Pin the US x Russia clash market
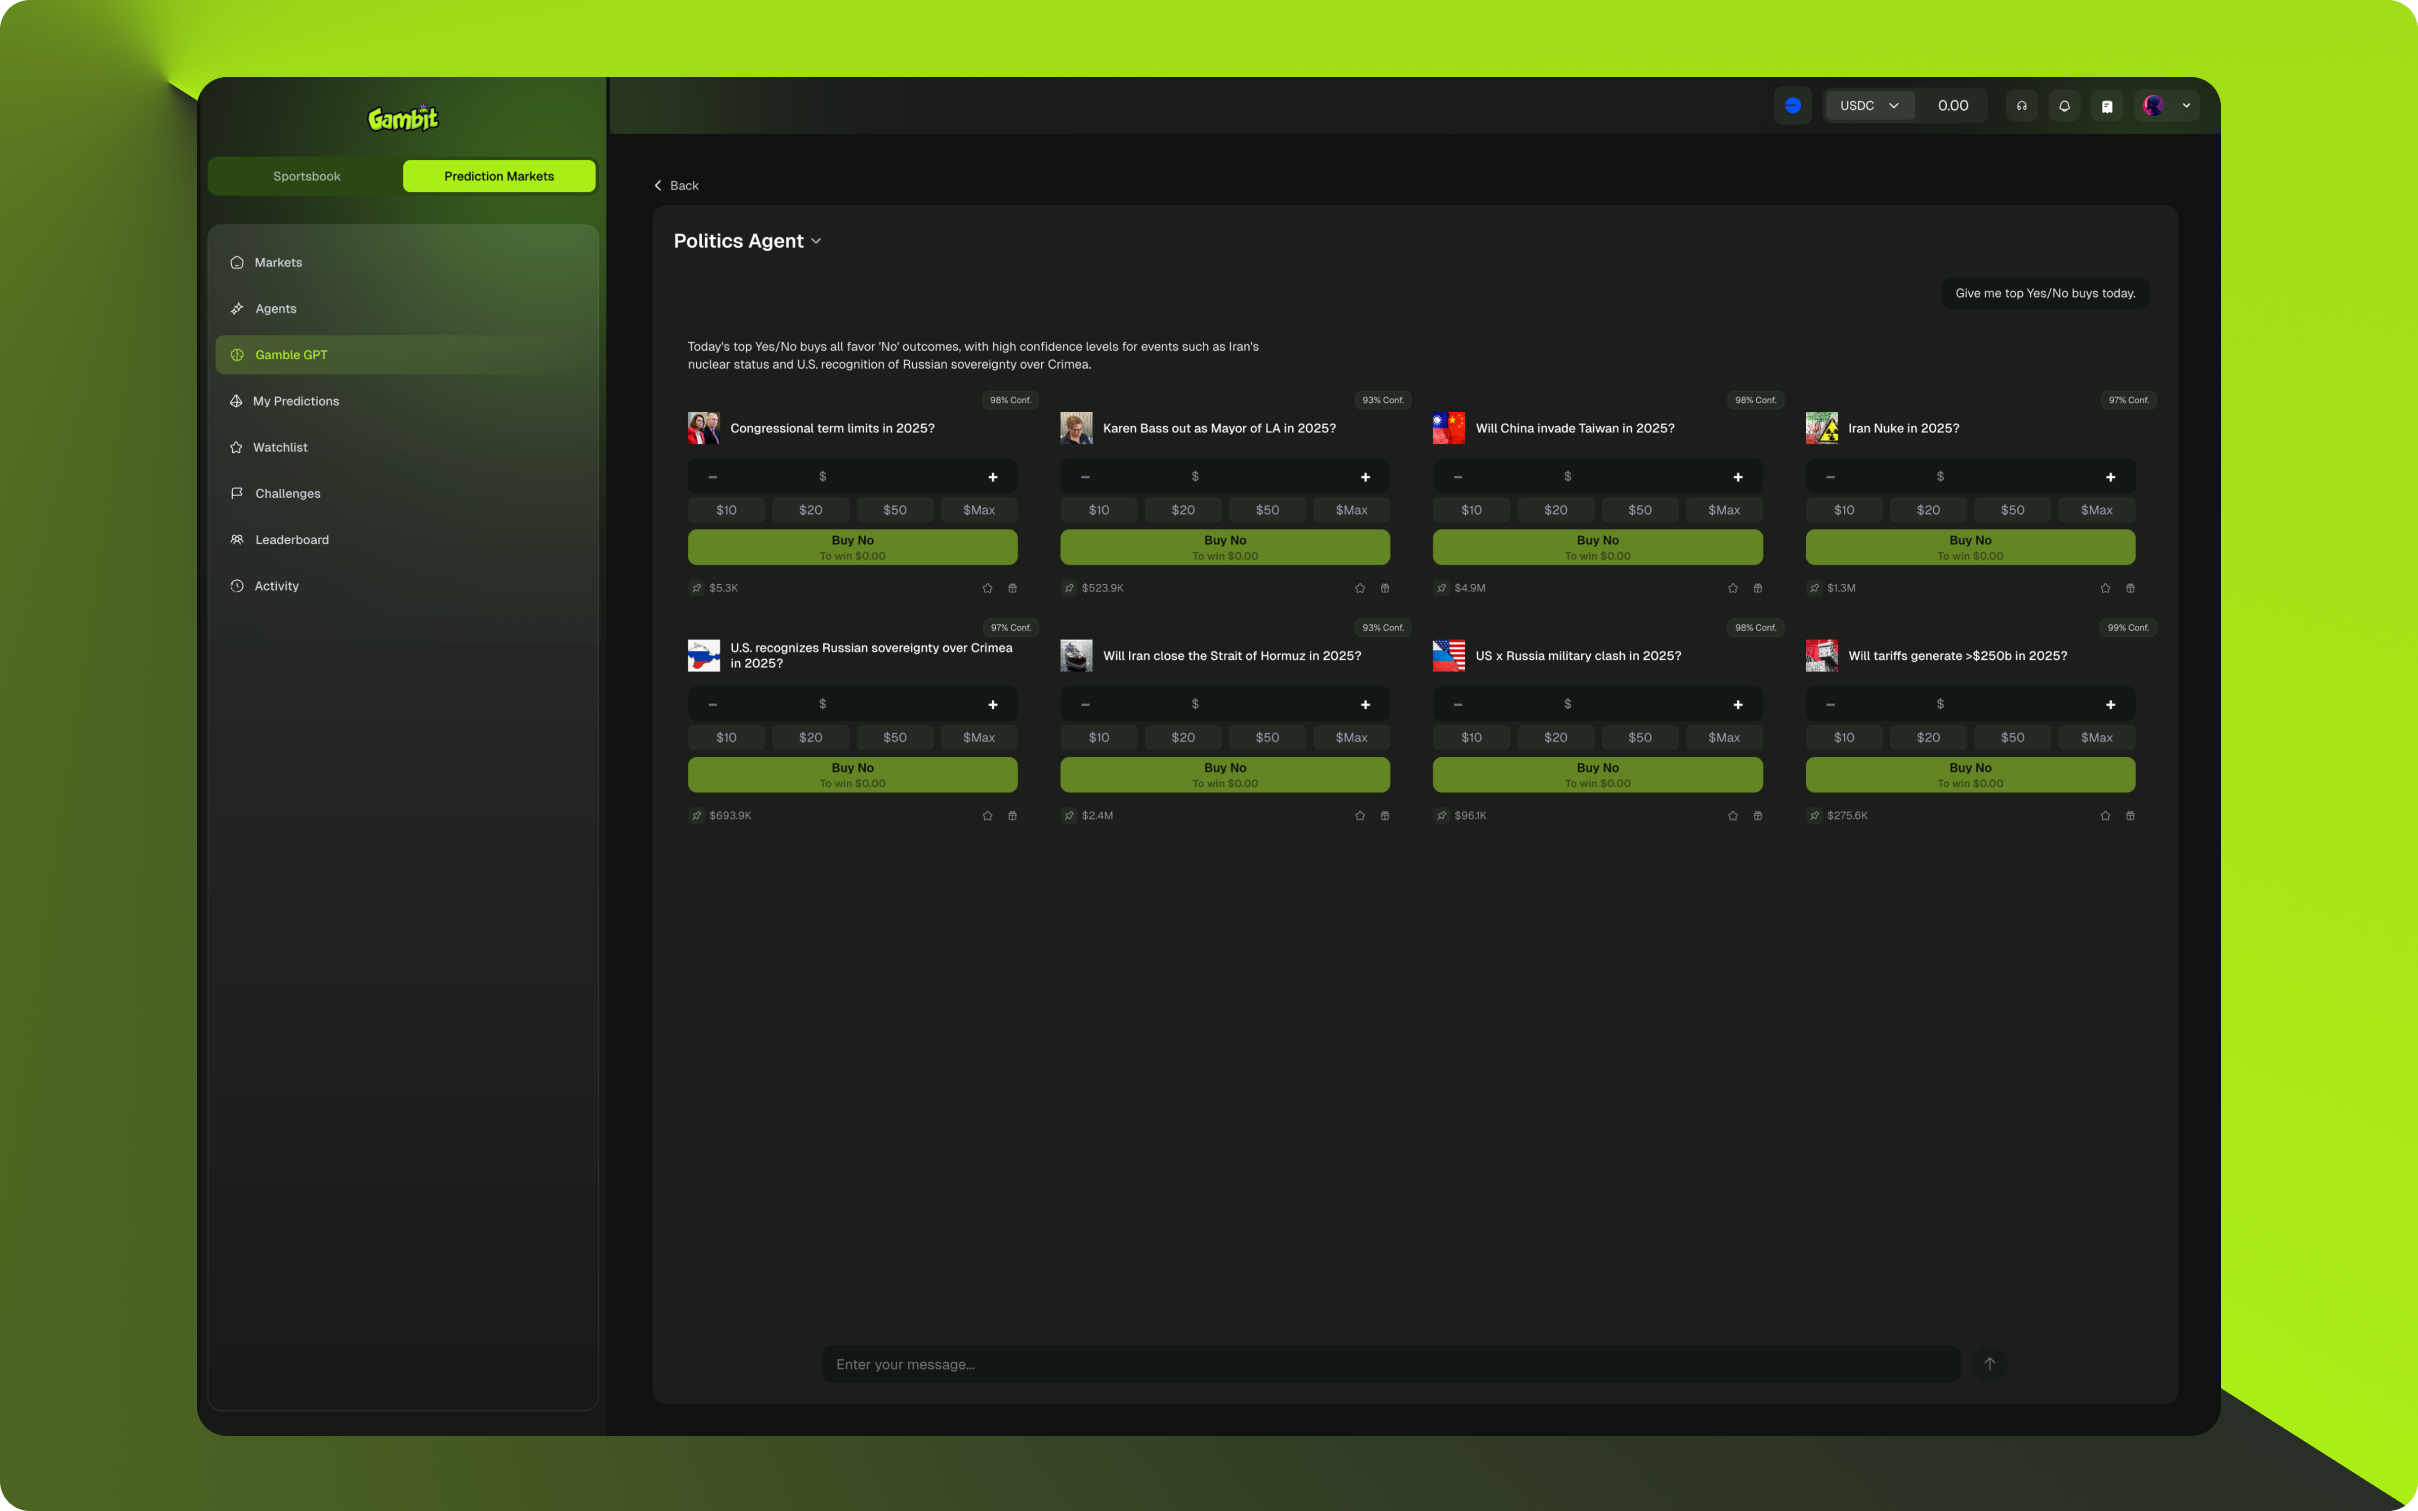Screen dimensions: 2418x1511 [x=1441, y=816]
